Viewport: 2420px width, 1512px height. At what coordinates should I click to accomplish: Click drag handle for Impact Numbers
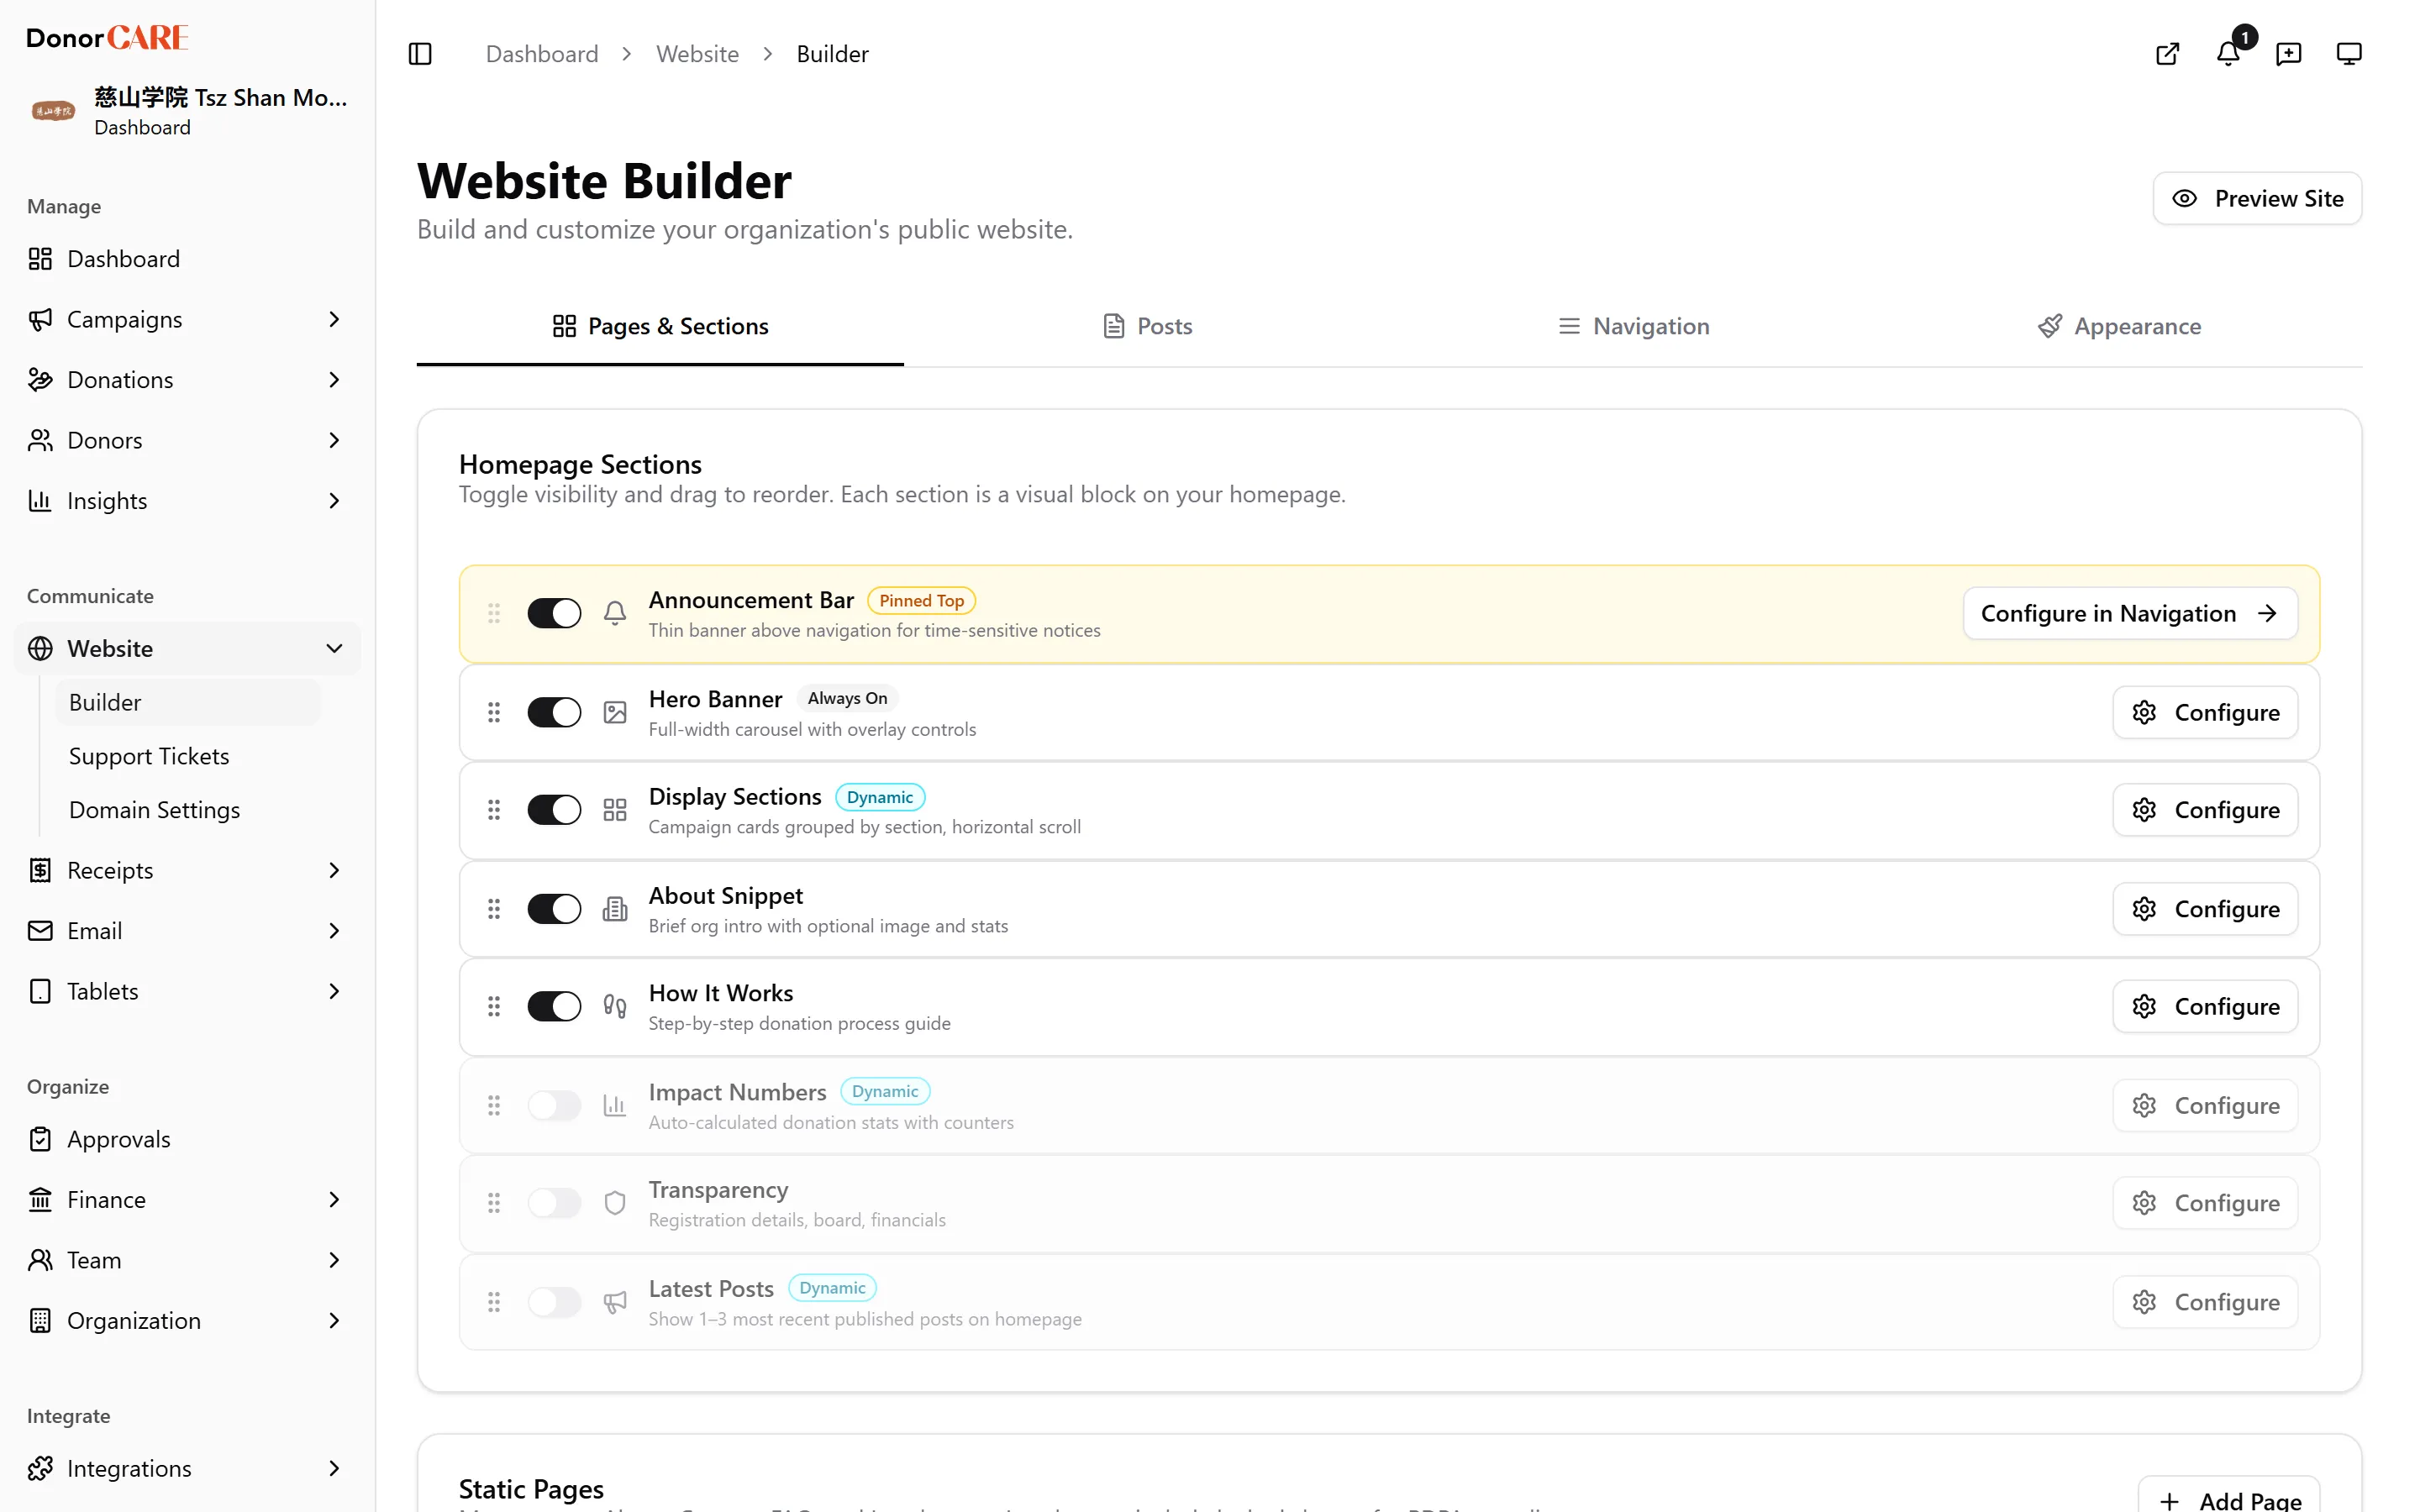[494, 1105]
